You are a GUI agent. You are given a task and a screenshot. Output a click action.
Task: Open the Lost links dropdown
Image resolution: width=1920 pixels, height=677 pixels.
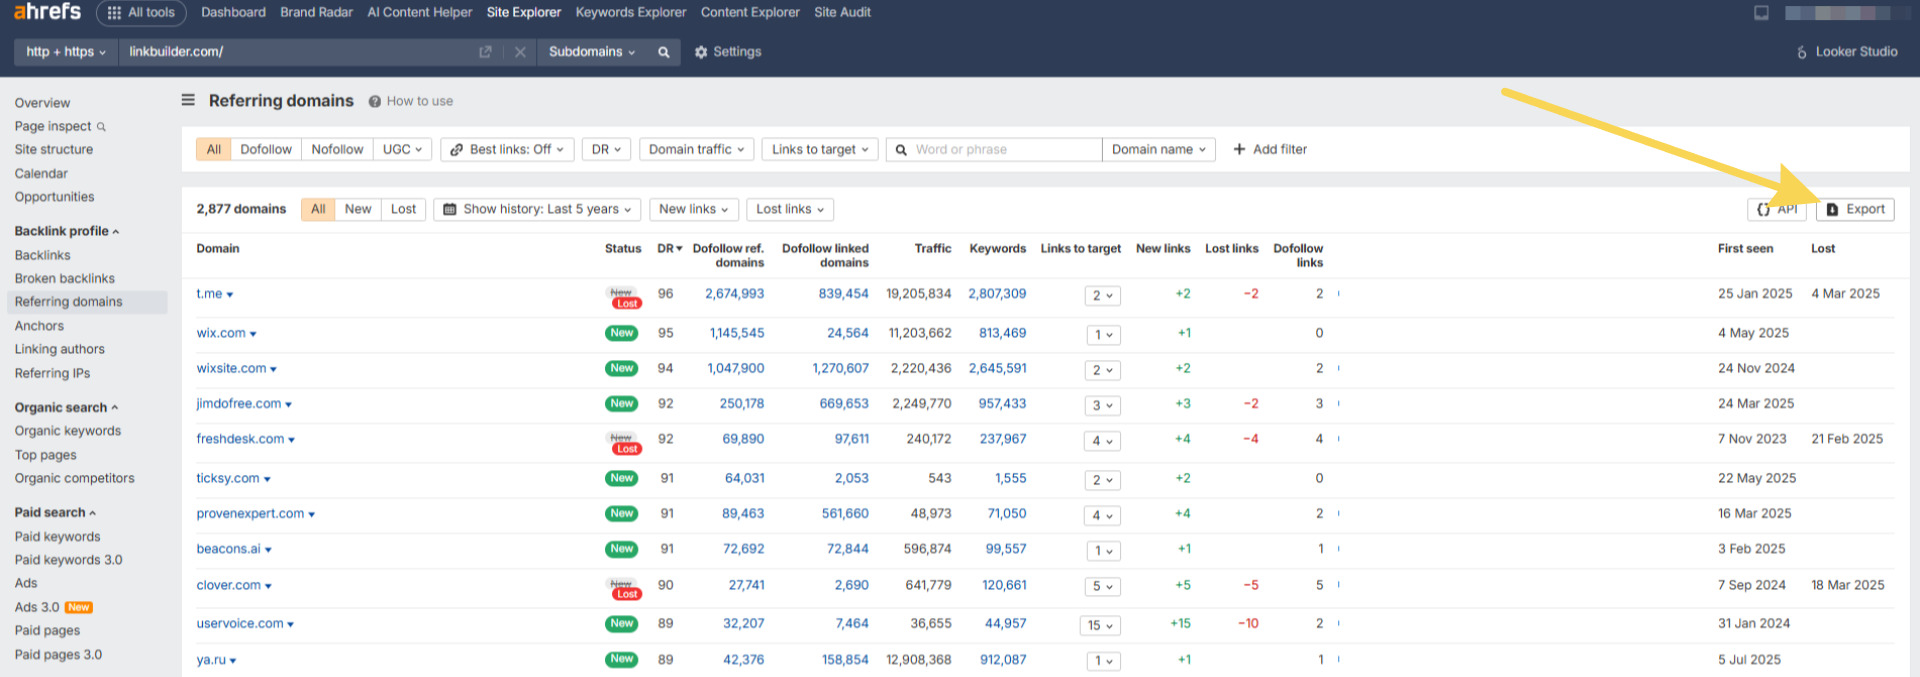pyautogui.click(x=790, y=209)
